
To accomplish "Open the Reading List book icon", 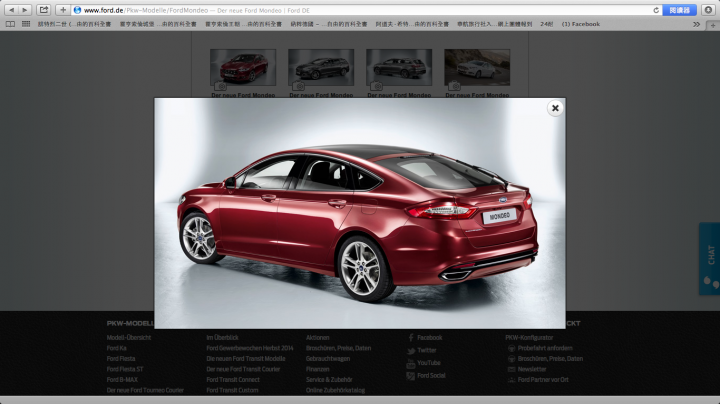I will click(10, 24).
